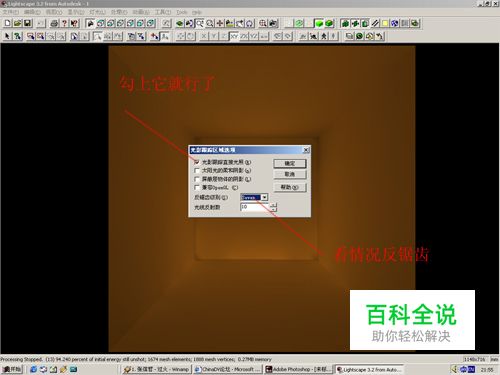This screenshot has width=500, height=375.
Task: Click the globe zoom extents icon
Action: [x=263, y=23]
